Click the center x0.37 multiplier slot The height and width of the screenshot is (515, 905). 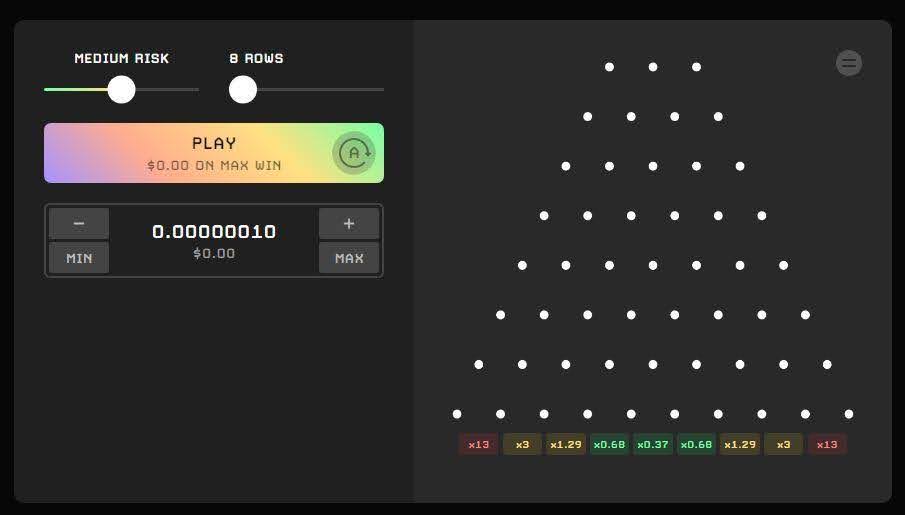(x=653, y=444)
